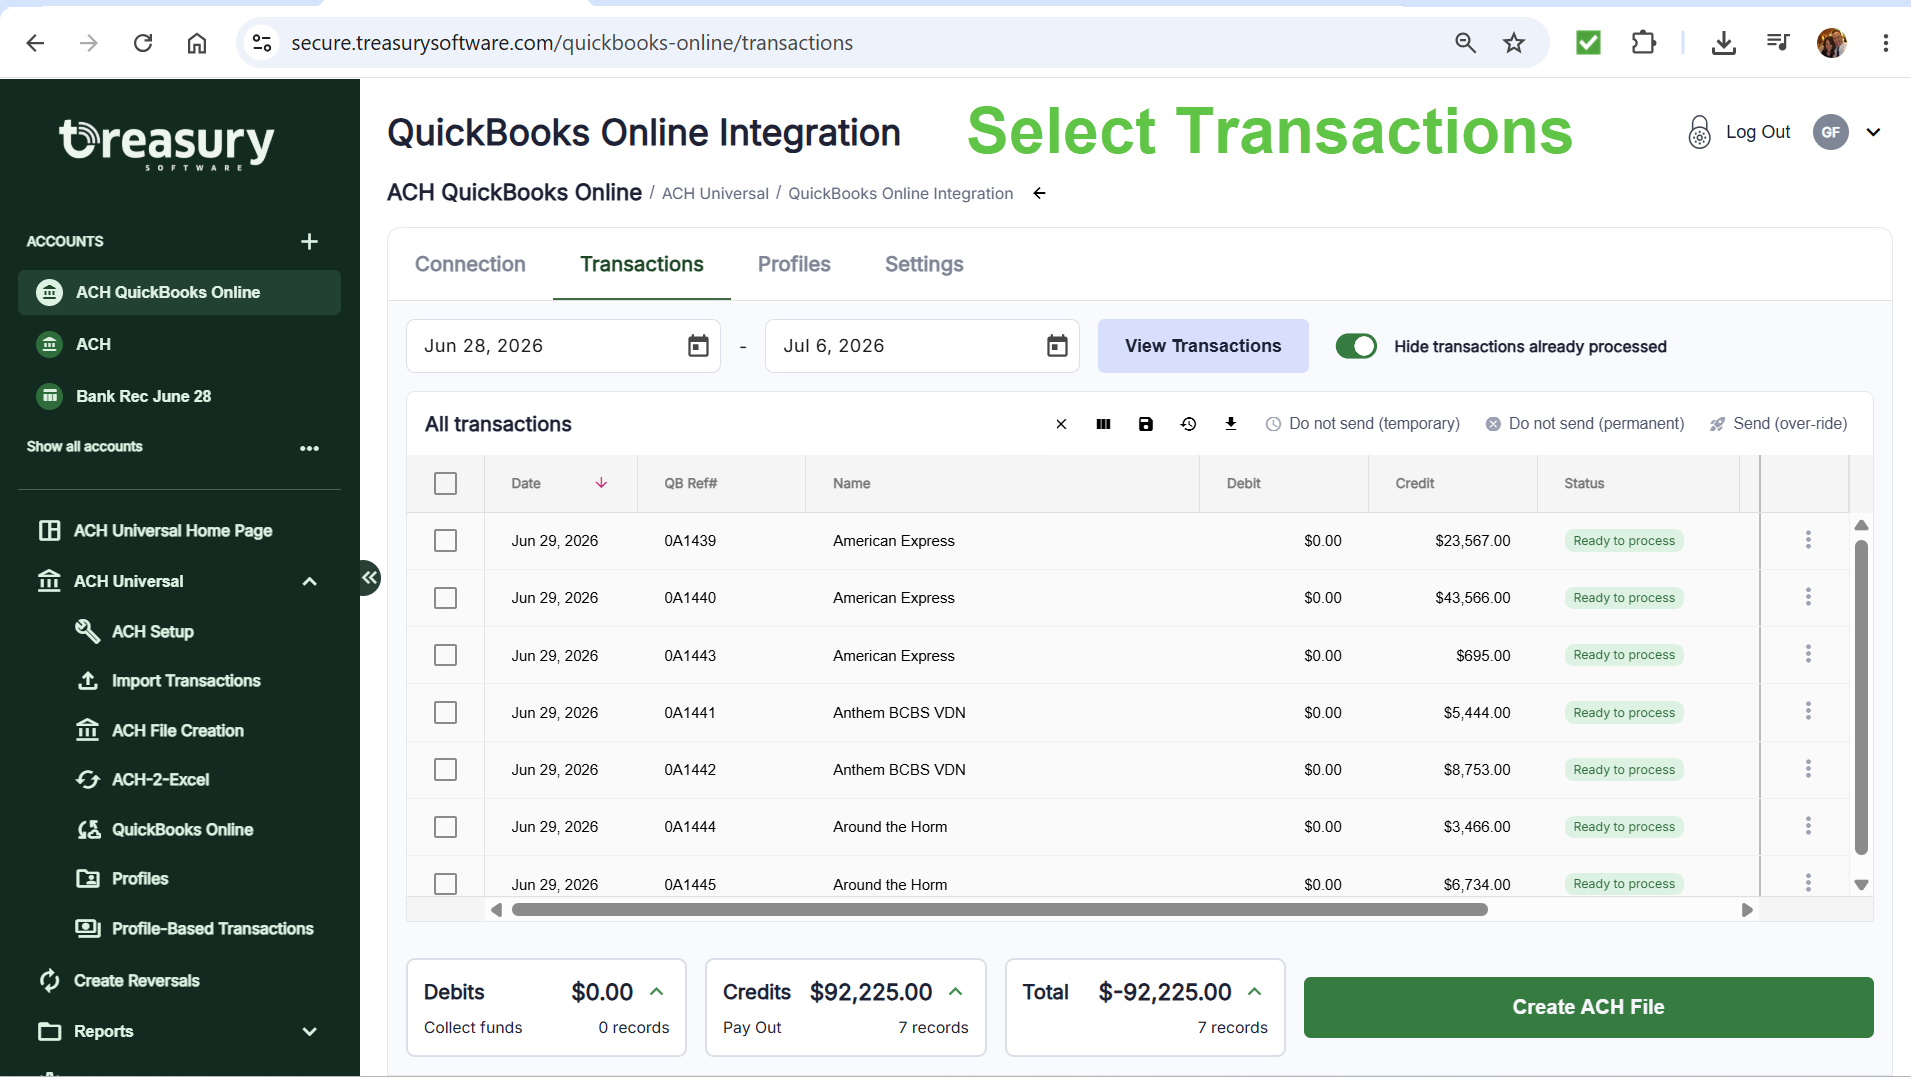Switch to the Transactions tab
Image resolution: width=1911 pixels, height=1077 pixels.
click(642, 264)
